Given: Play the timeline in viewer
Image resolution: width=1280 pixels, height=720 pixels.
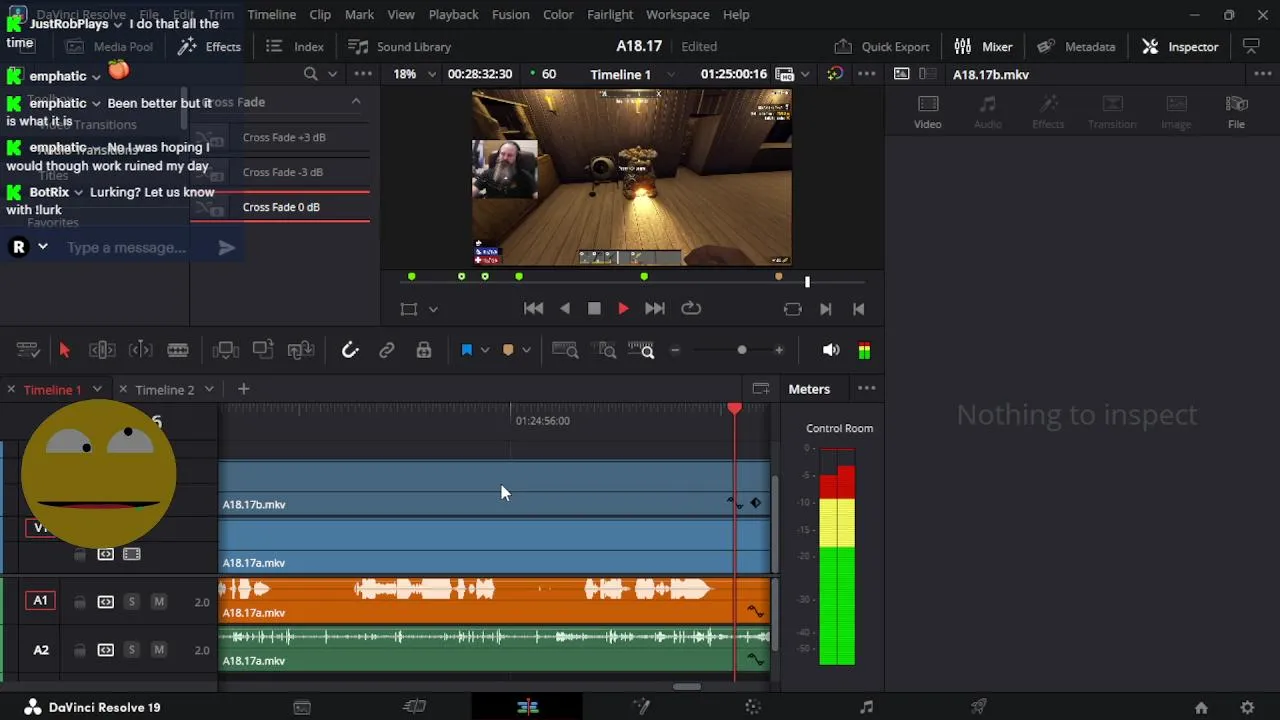Looking at the screenshot, I should (623, 309).
